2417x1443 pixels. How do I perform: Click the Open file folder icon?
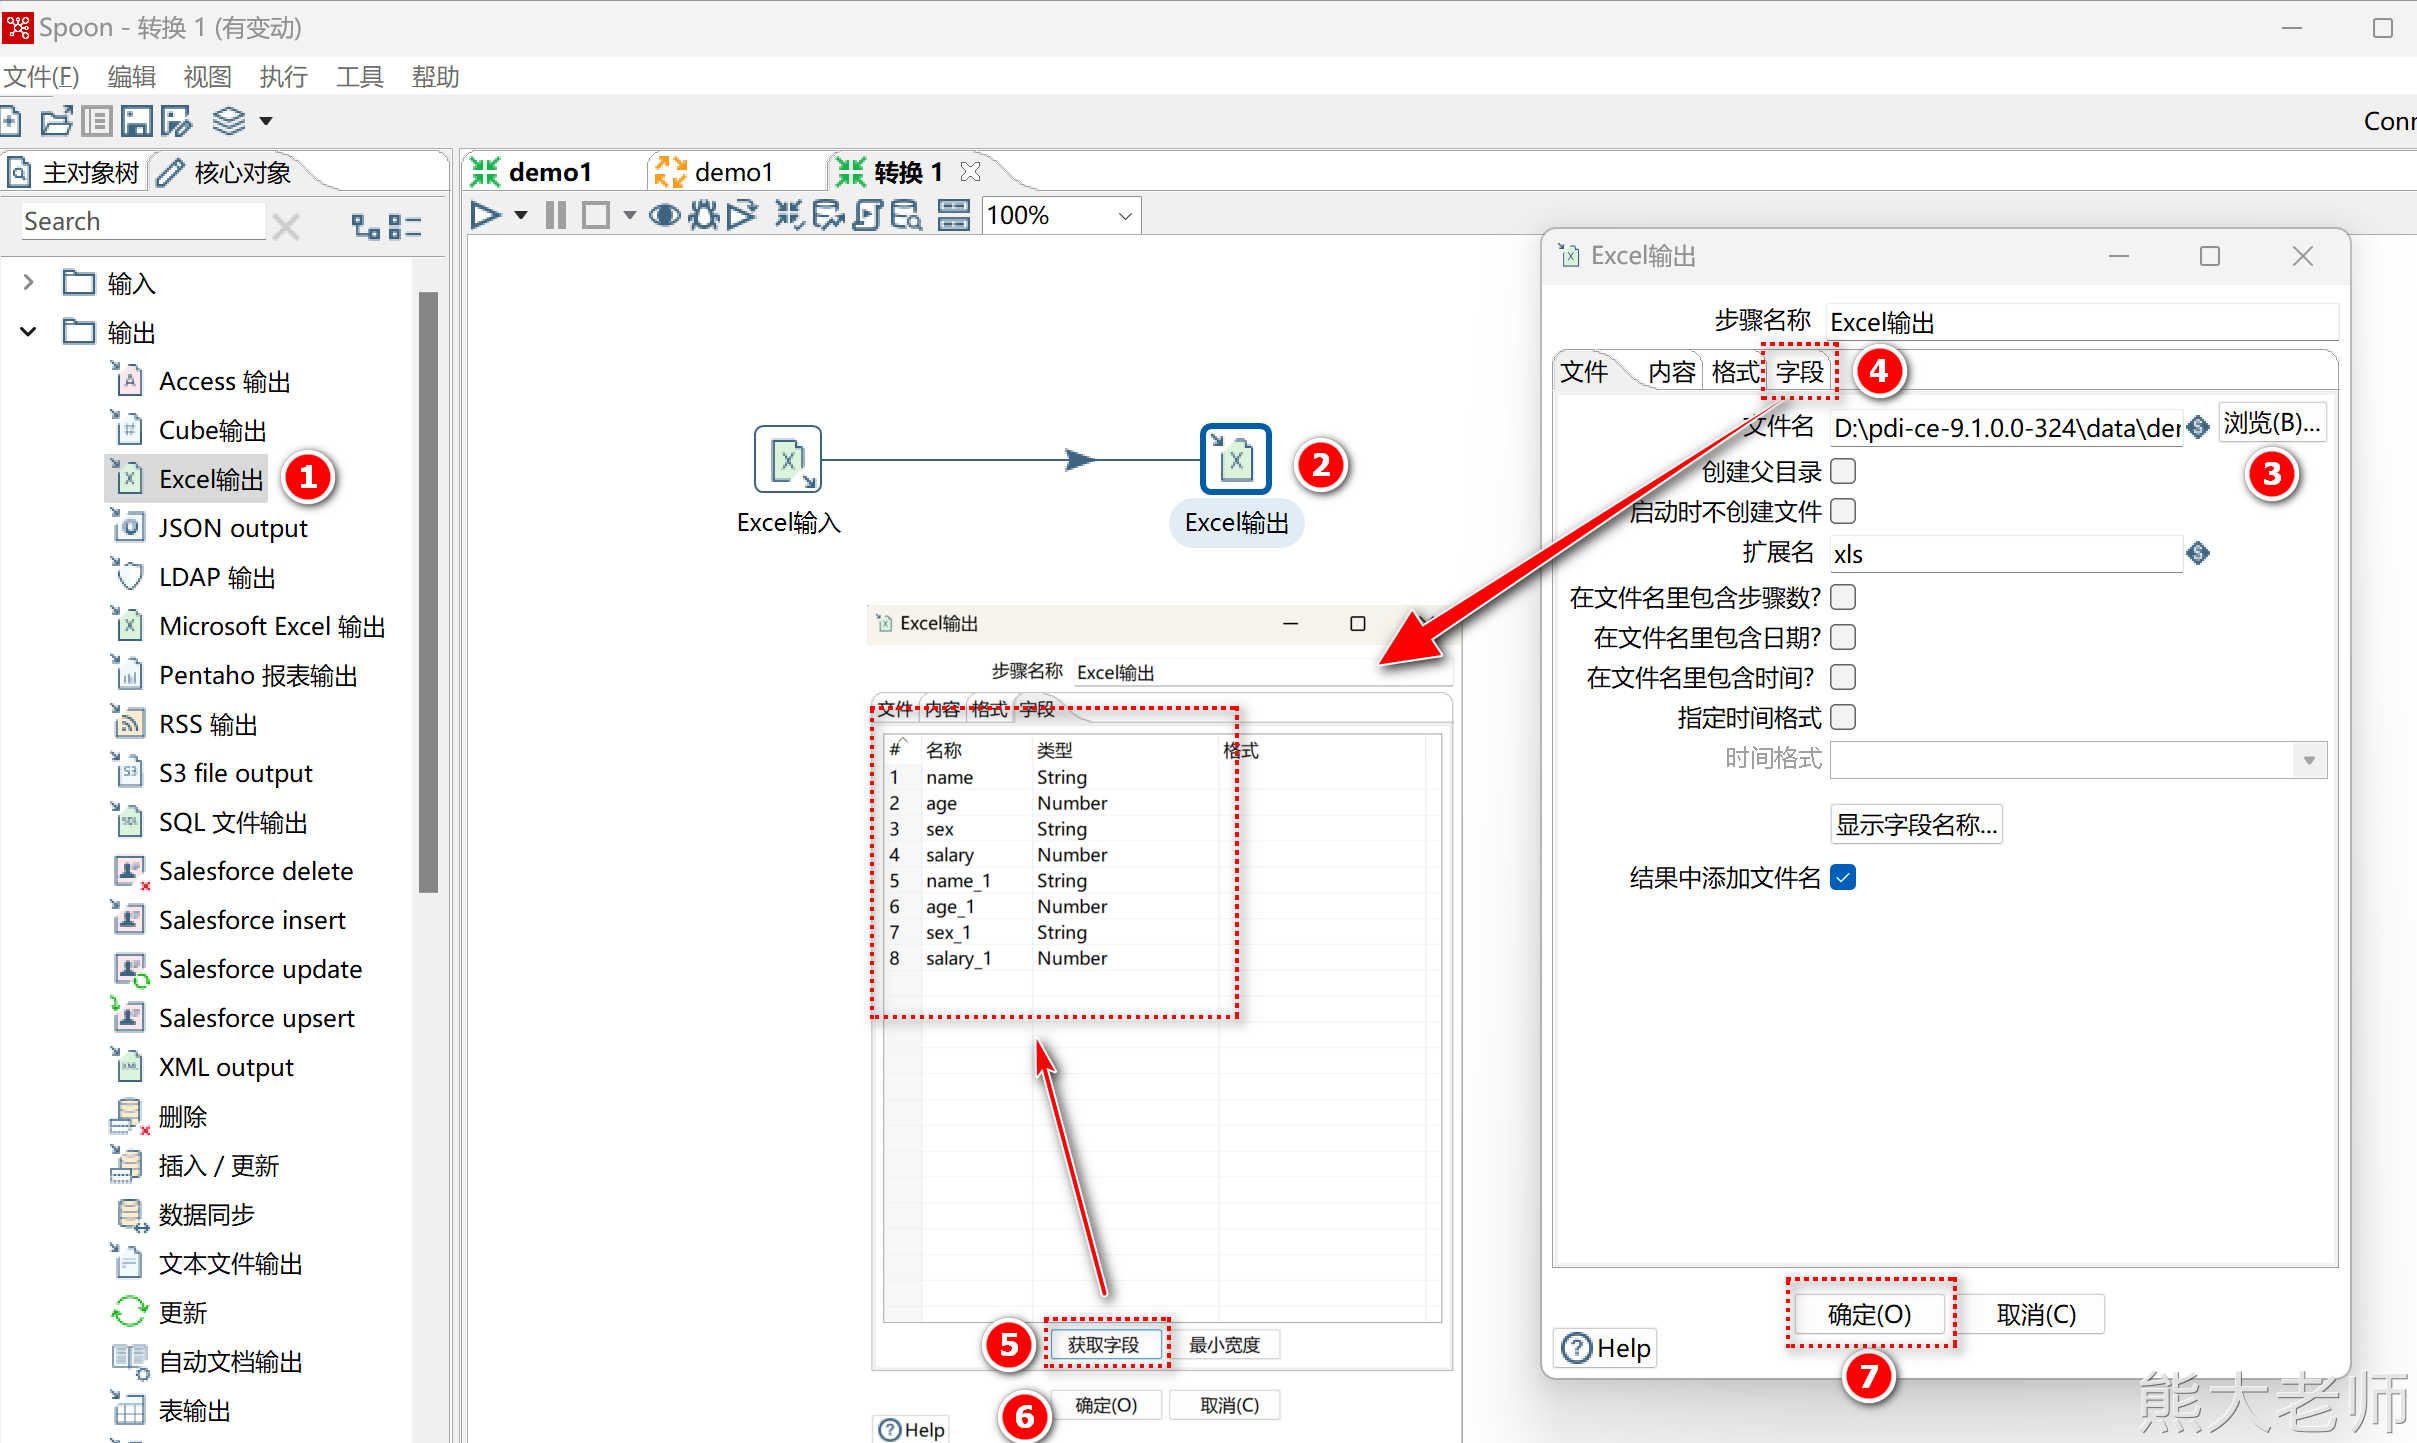[x=56, y=122]
